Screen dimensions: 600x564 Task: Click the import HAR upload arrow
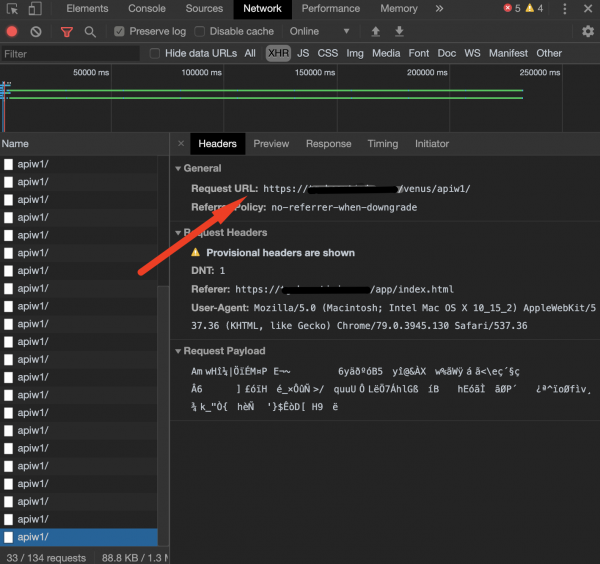pos(375,32)
